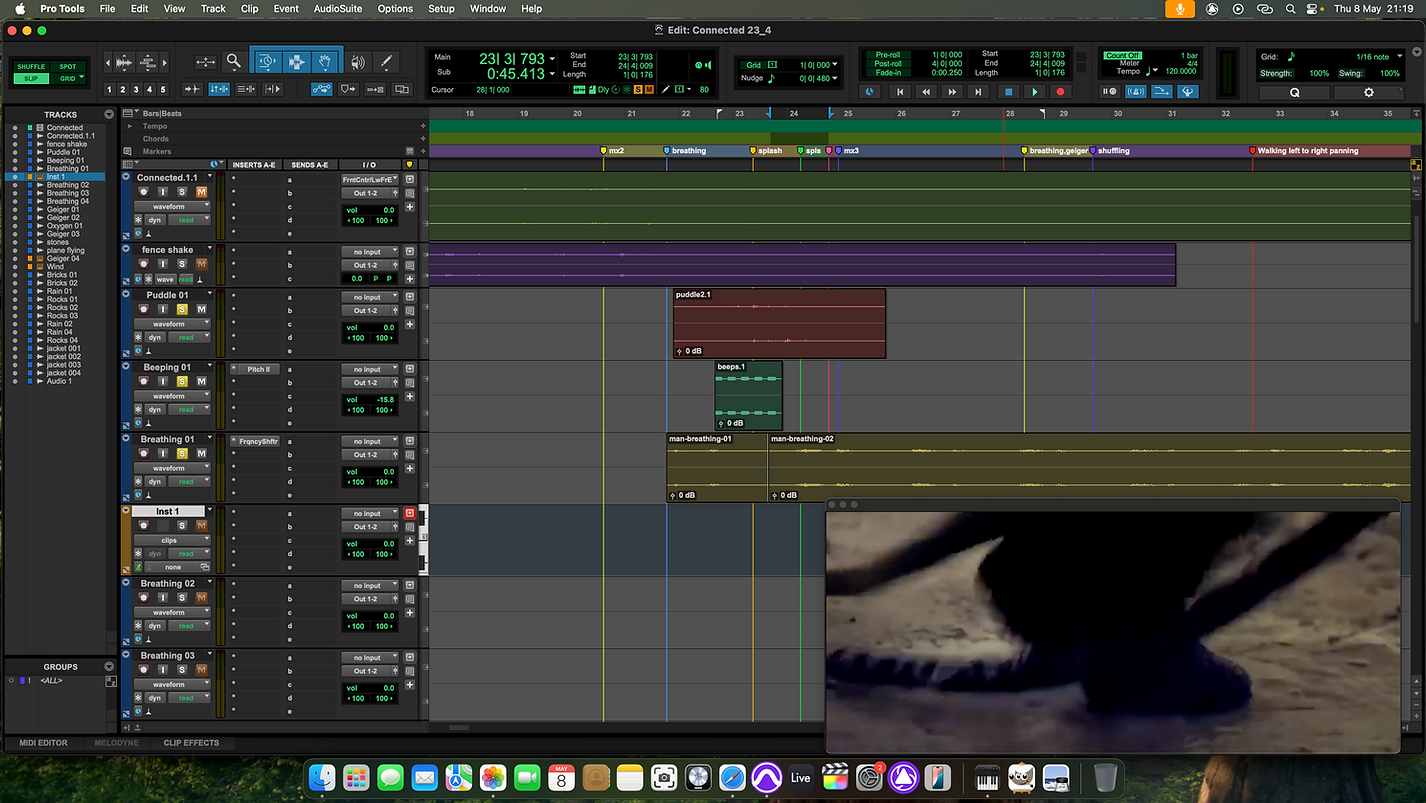Enable Spot edit mode
The image size is (1426, 803).
(x=67, y=67)
